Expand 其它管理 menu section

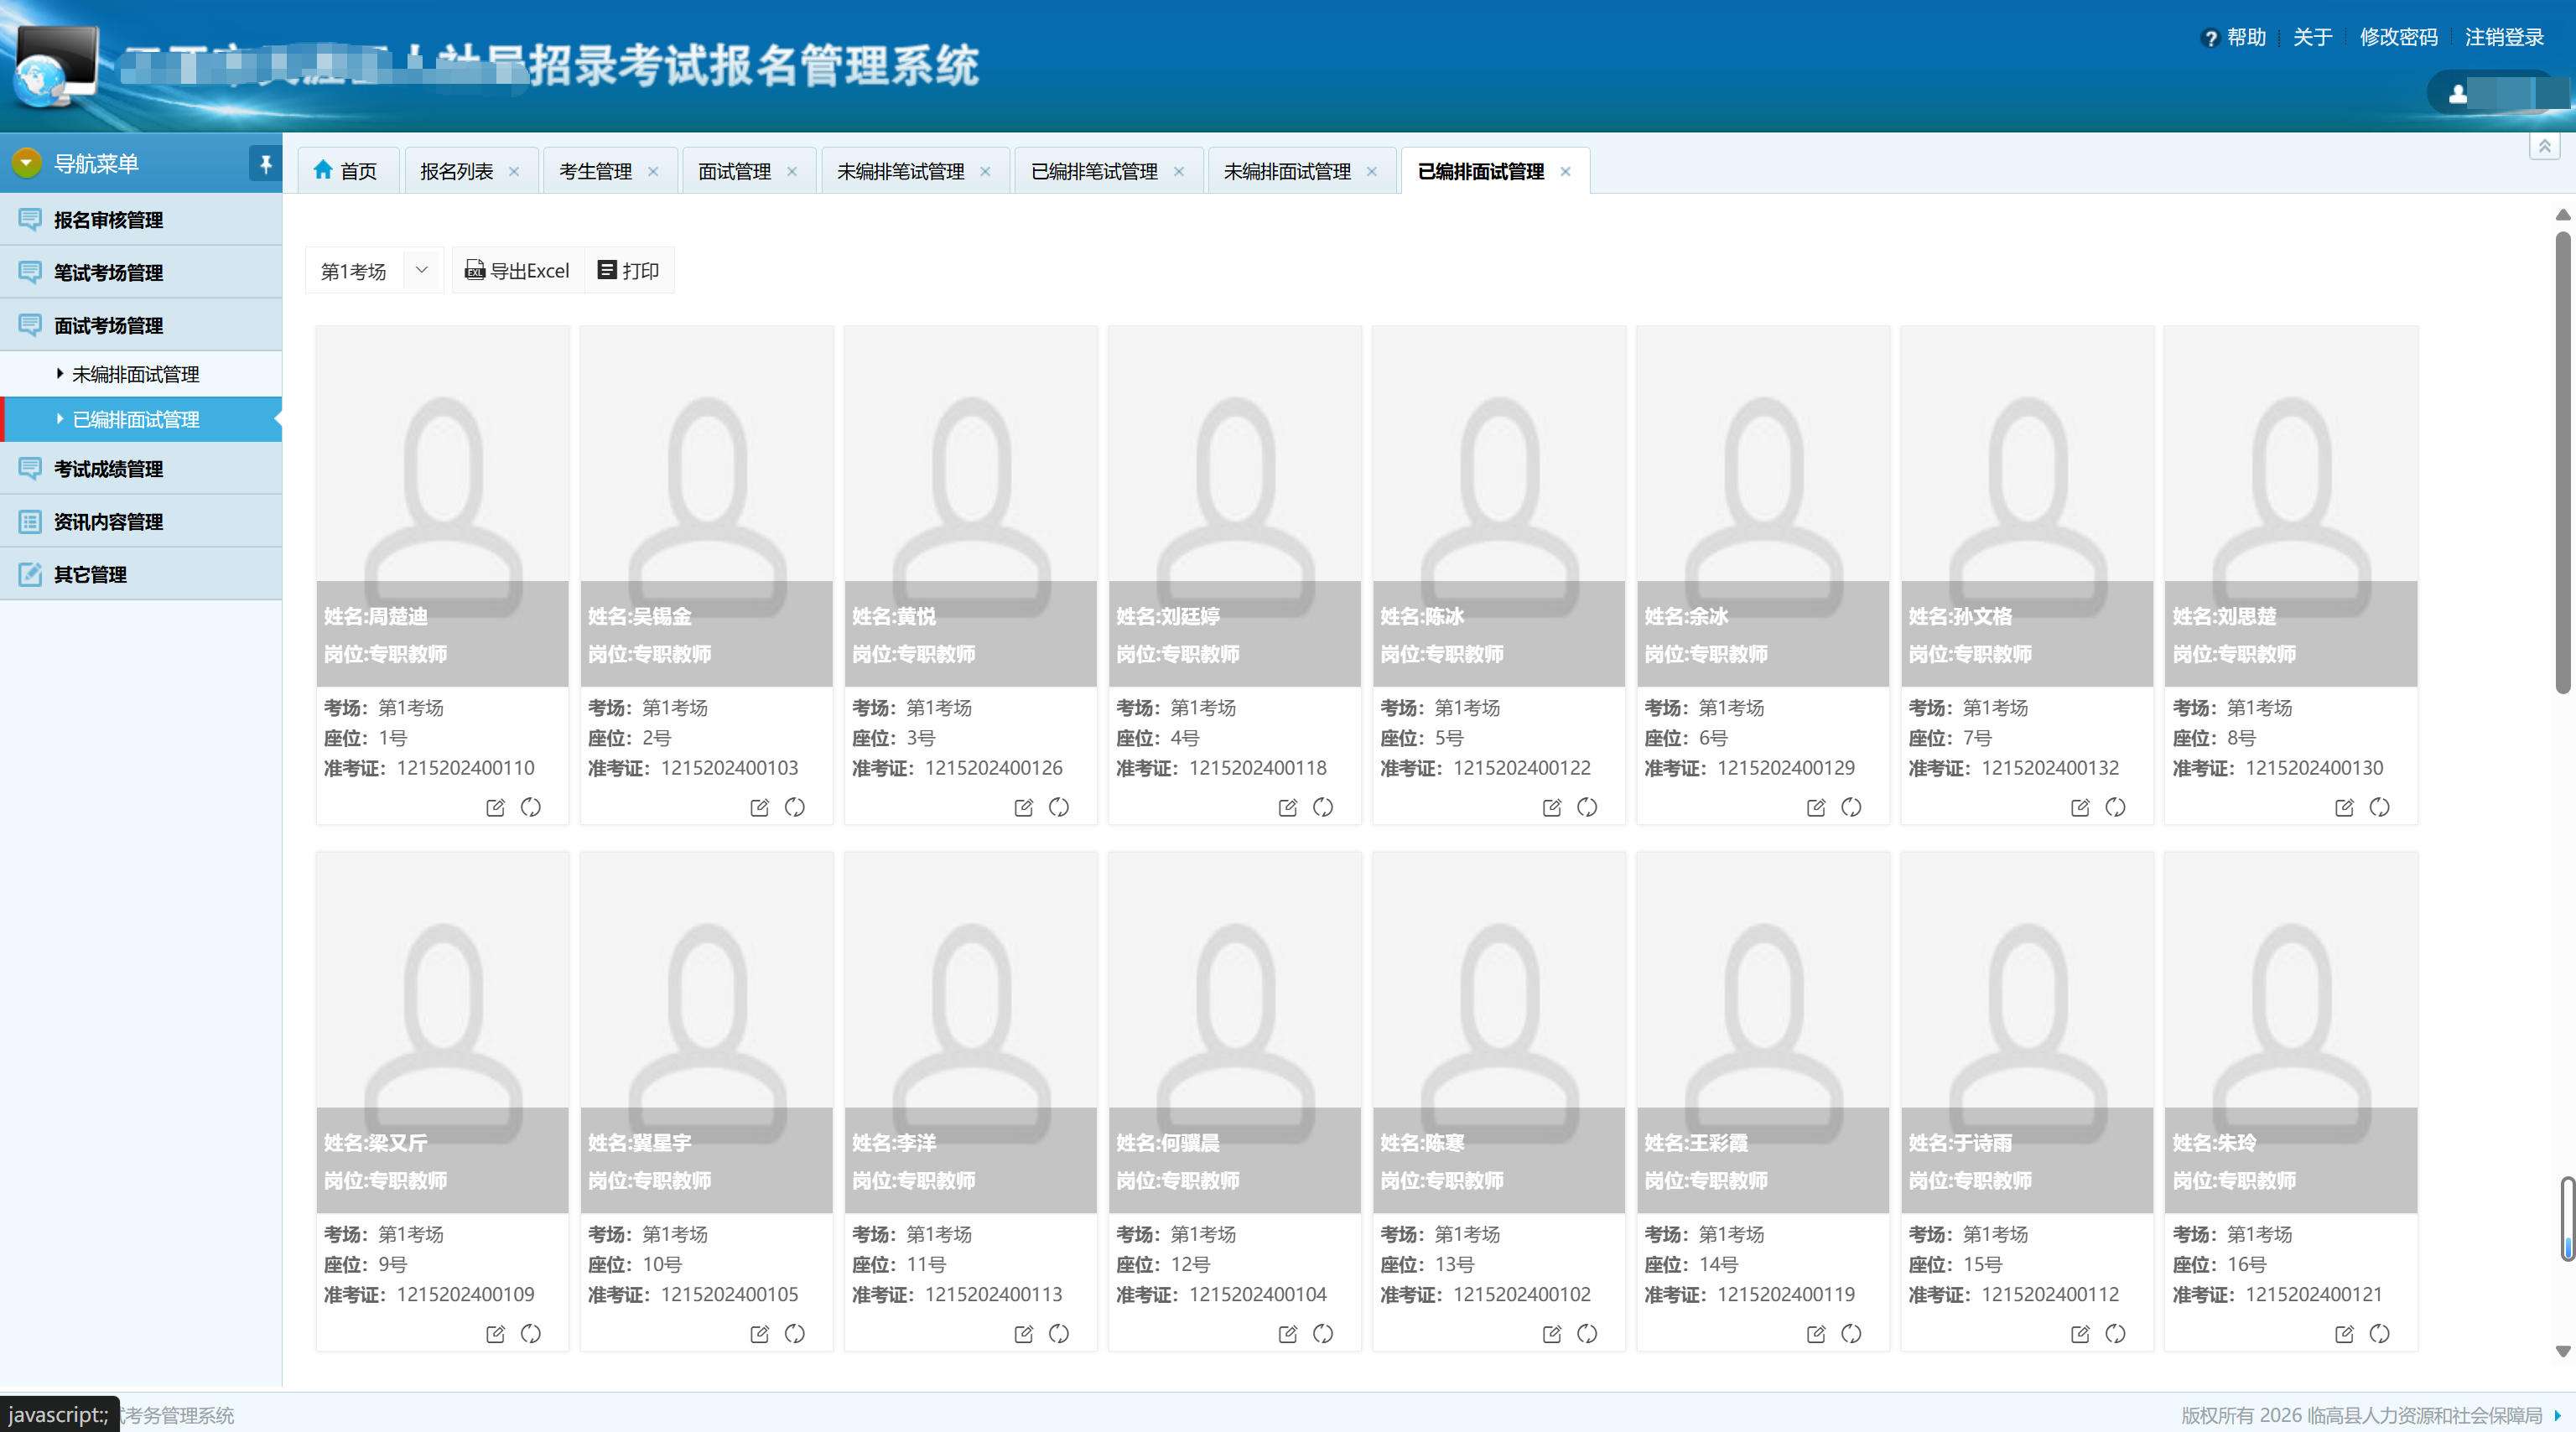click(x=141, y=574)
